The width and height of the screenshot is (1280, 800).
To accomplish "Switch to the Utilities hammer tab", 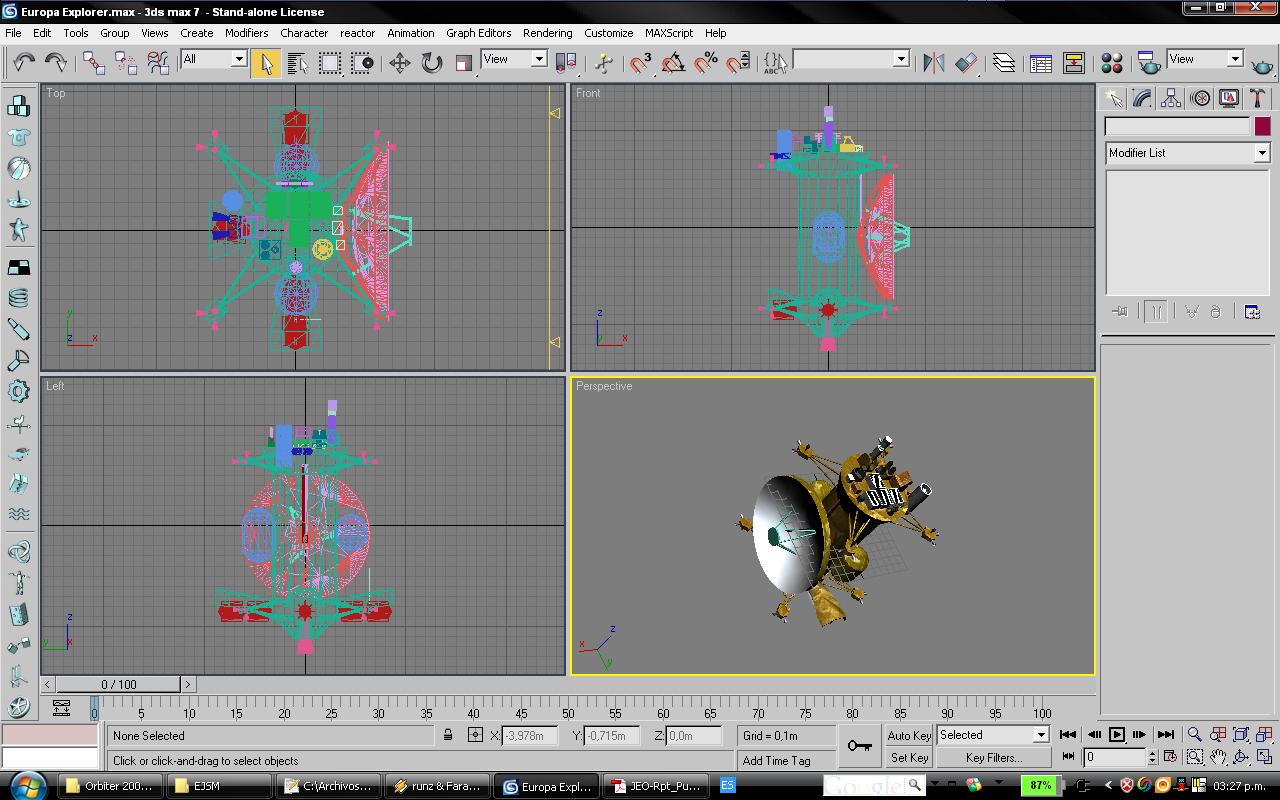I will point(1258,98).
